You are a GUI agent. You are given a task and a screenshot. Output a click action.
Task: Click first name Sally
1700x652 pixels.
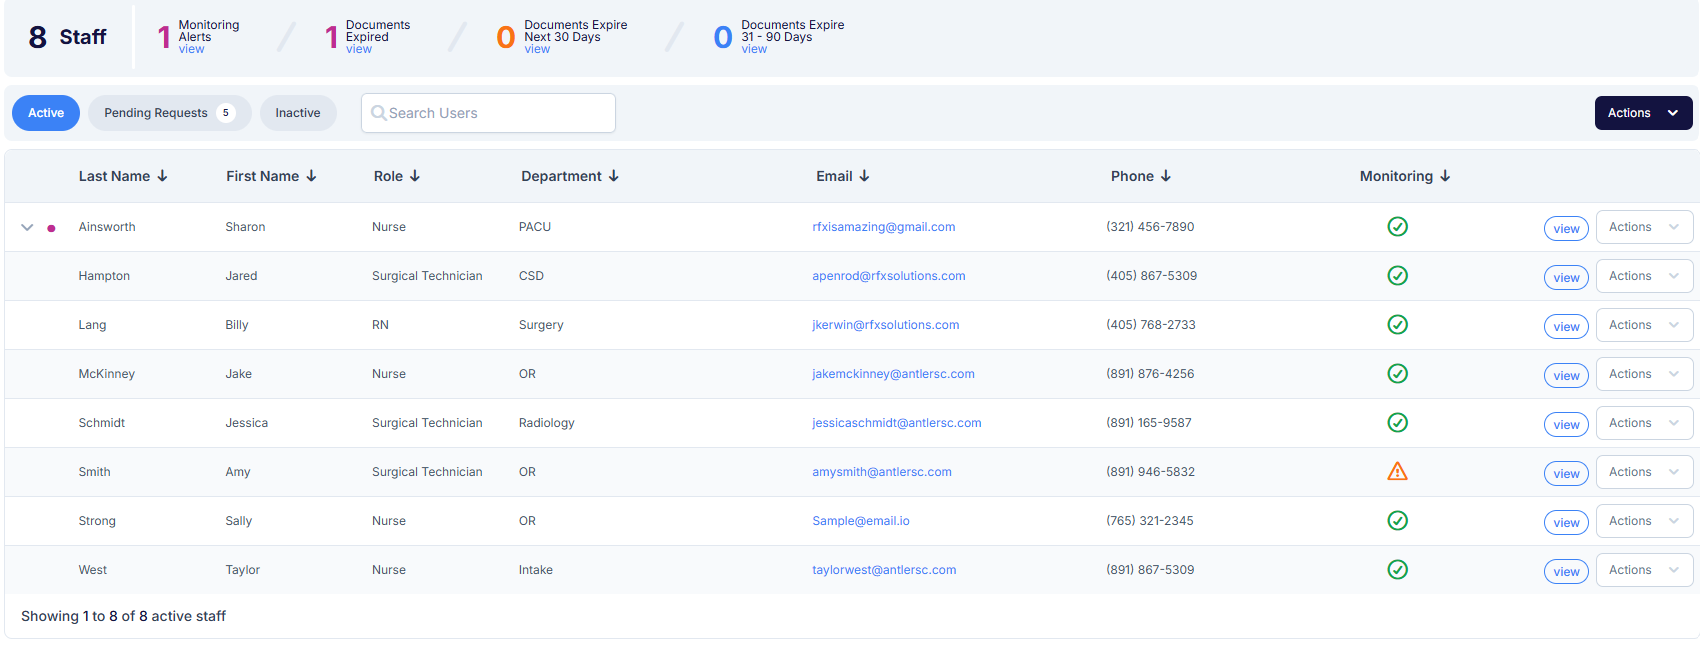point(238,521)
